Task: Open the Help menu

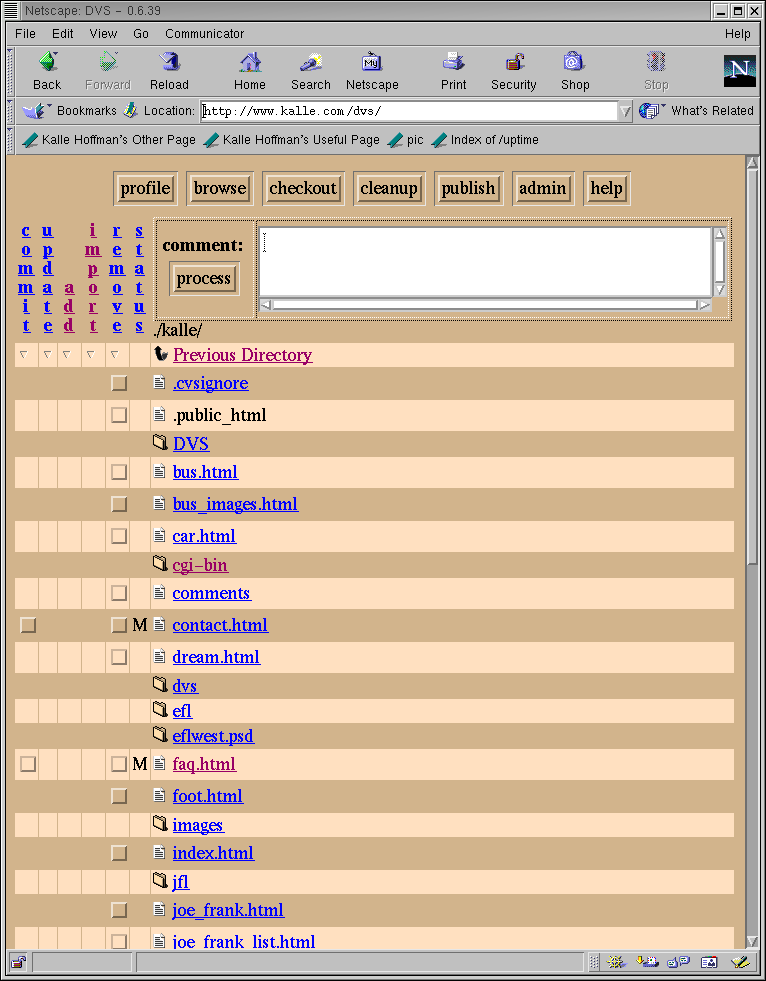Action: (x=737, y=34)
